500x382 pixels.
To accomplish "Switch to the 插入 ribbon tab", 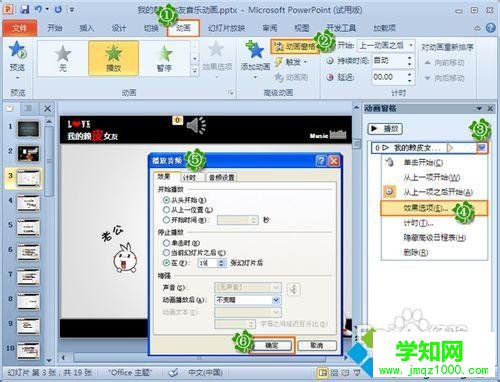I will (x=87, y=28).
